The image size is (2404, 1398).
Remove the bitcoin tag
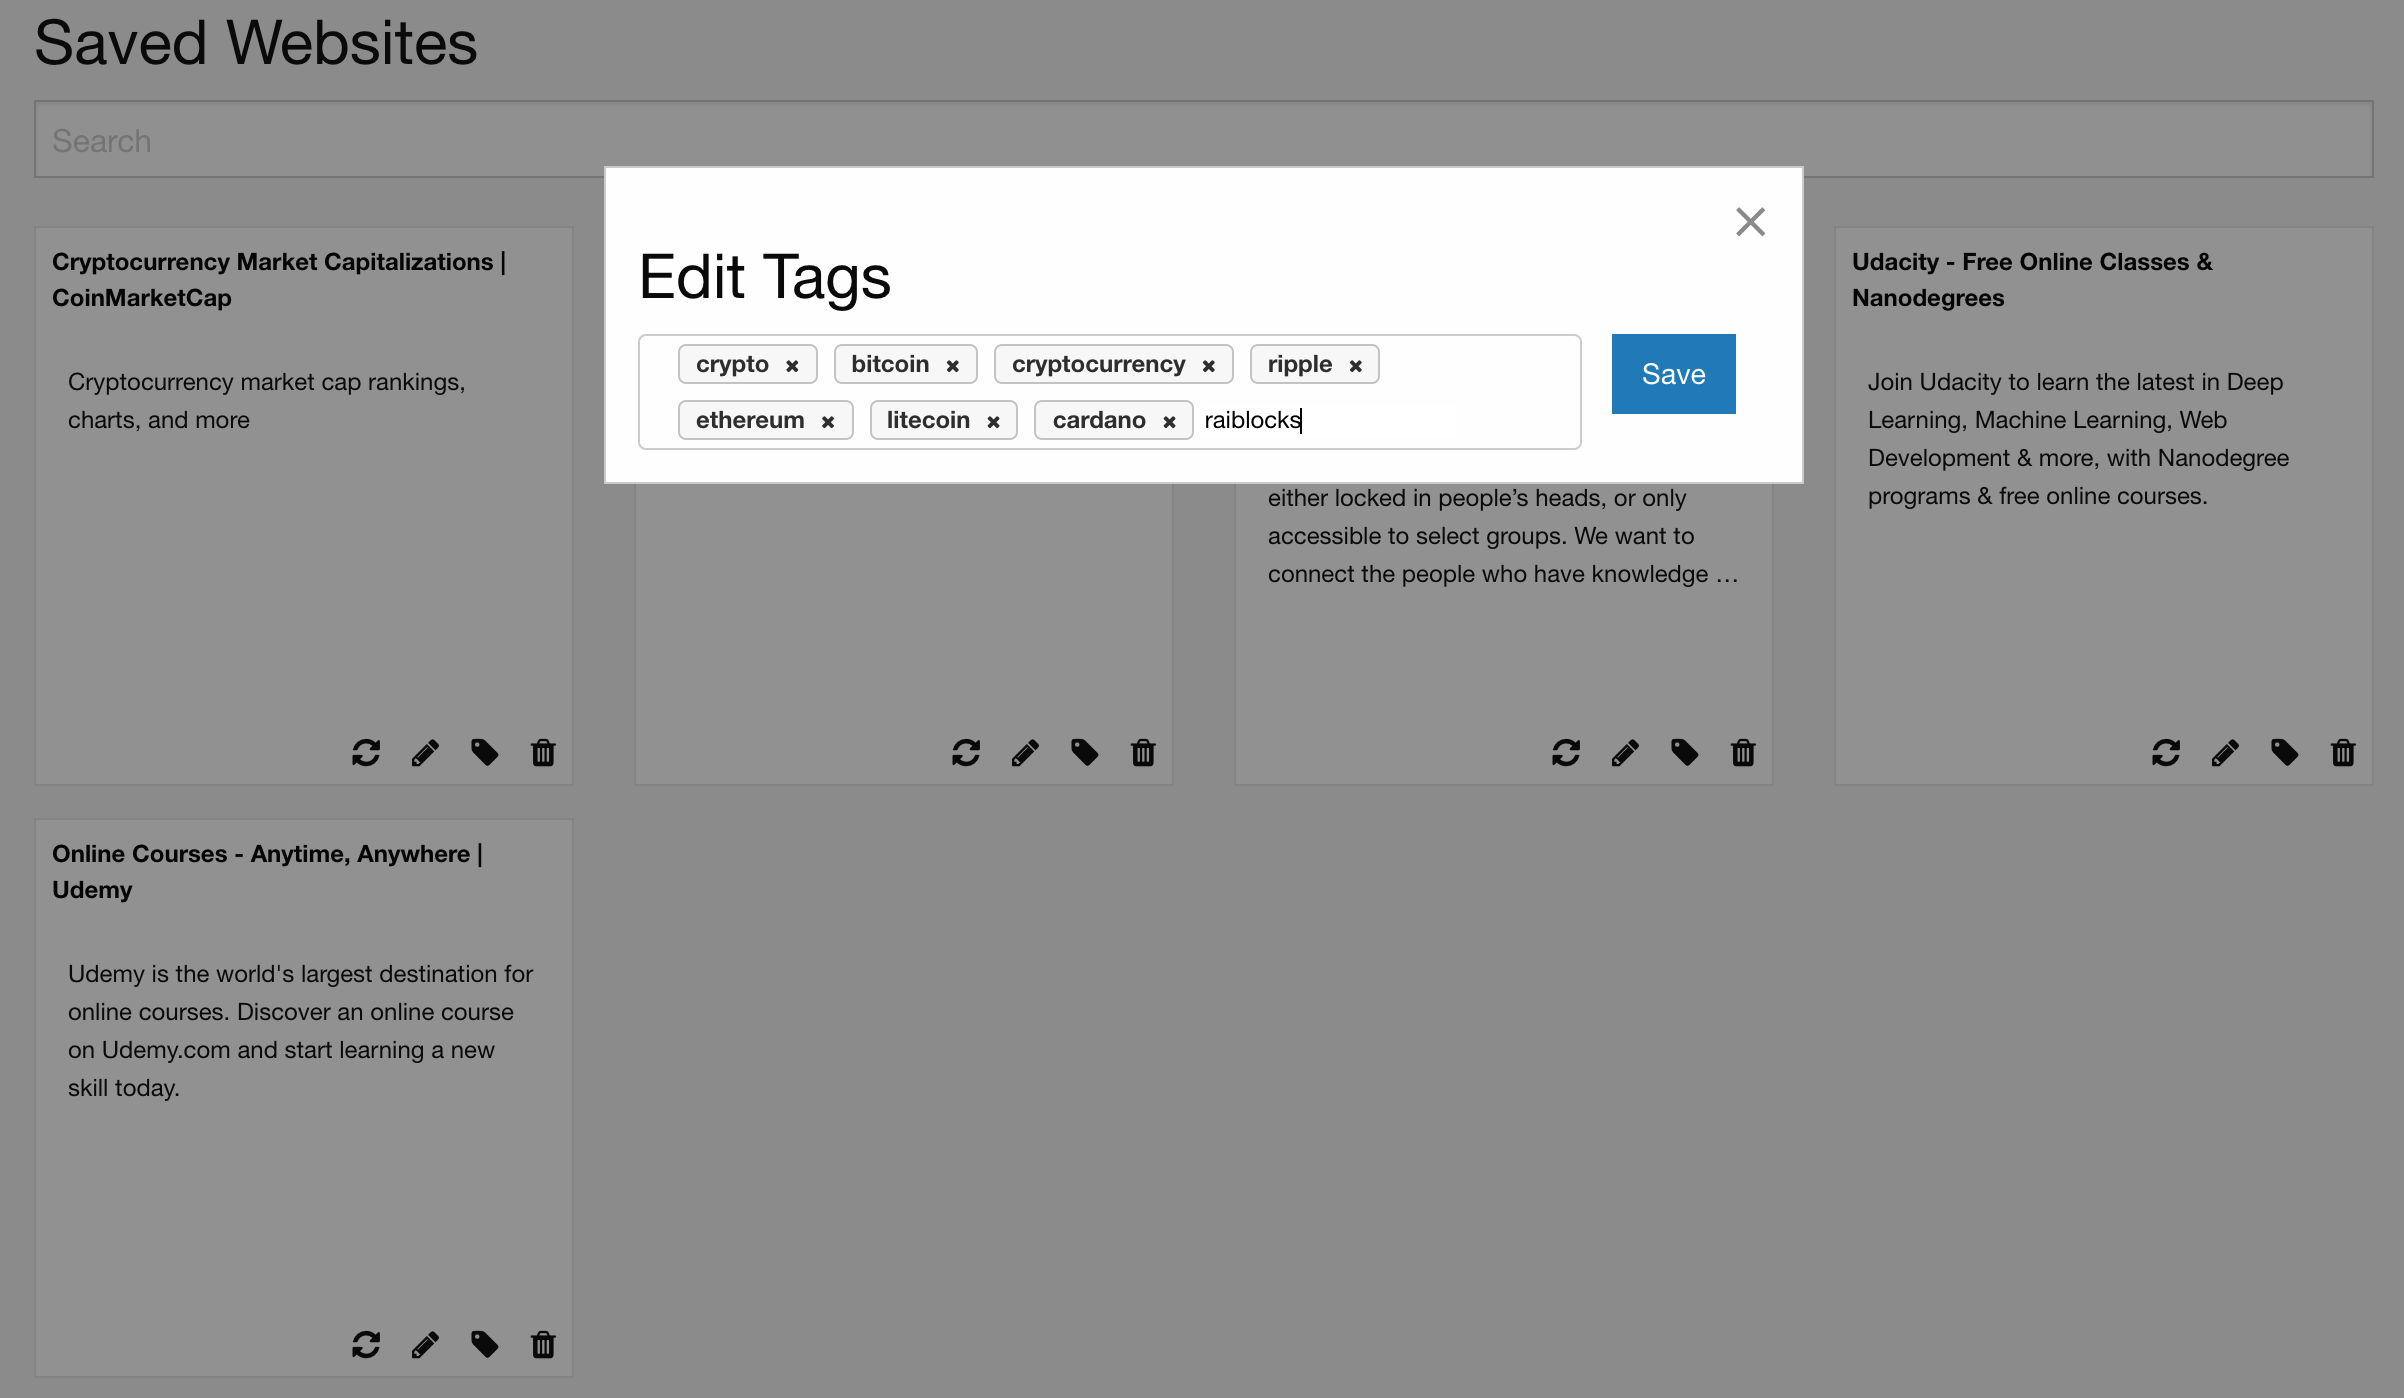(953, 366)
